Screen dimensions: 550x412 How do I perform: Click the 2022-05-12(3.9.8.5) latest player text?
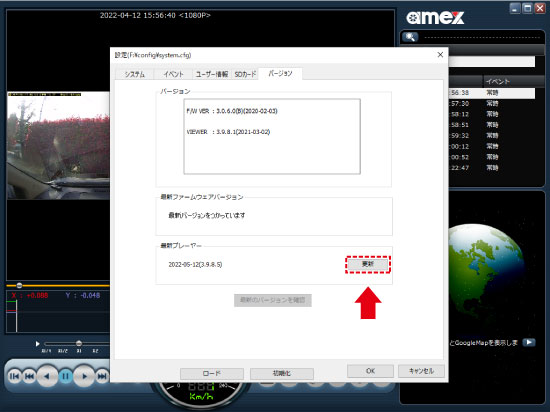195,264
